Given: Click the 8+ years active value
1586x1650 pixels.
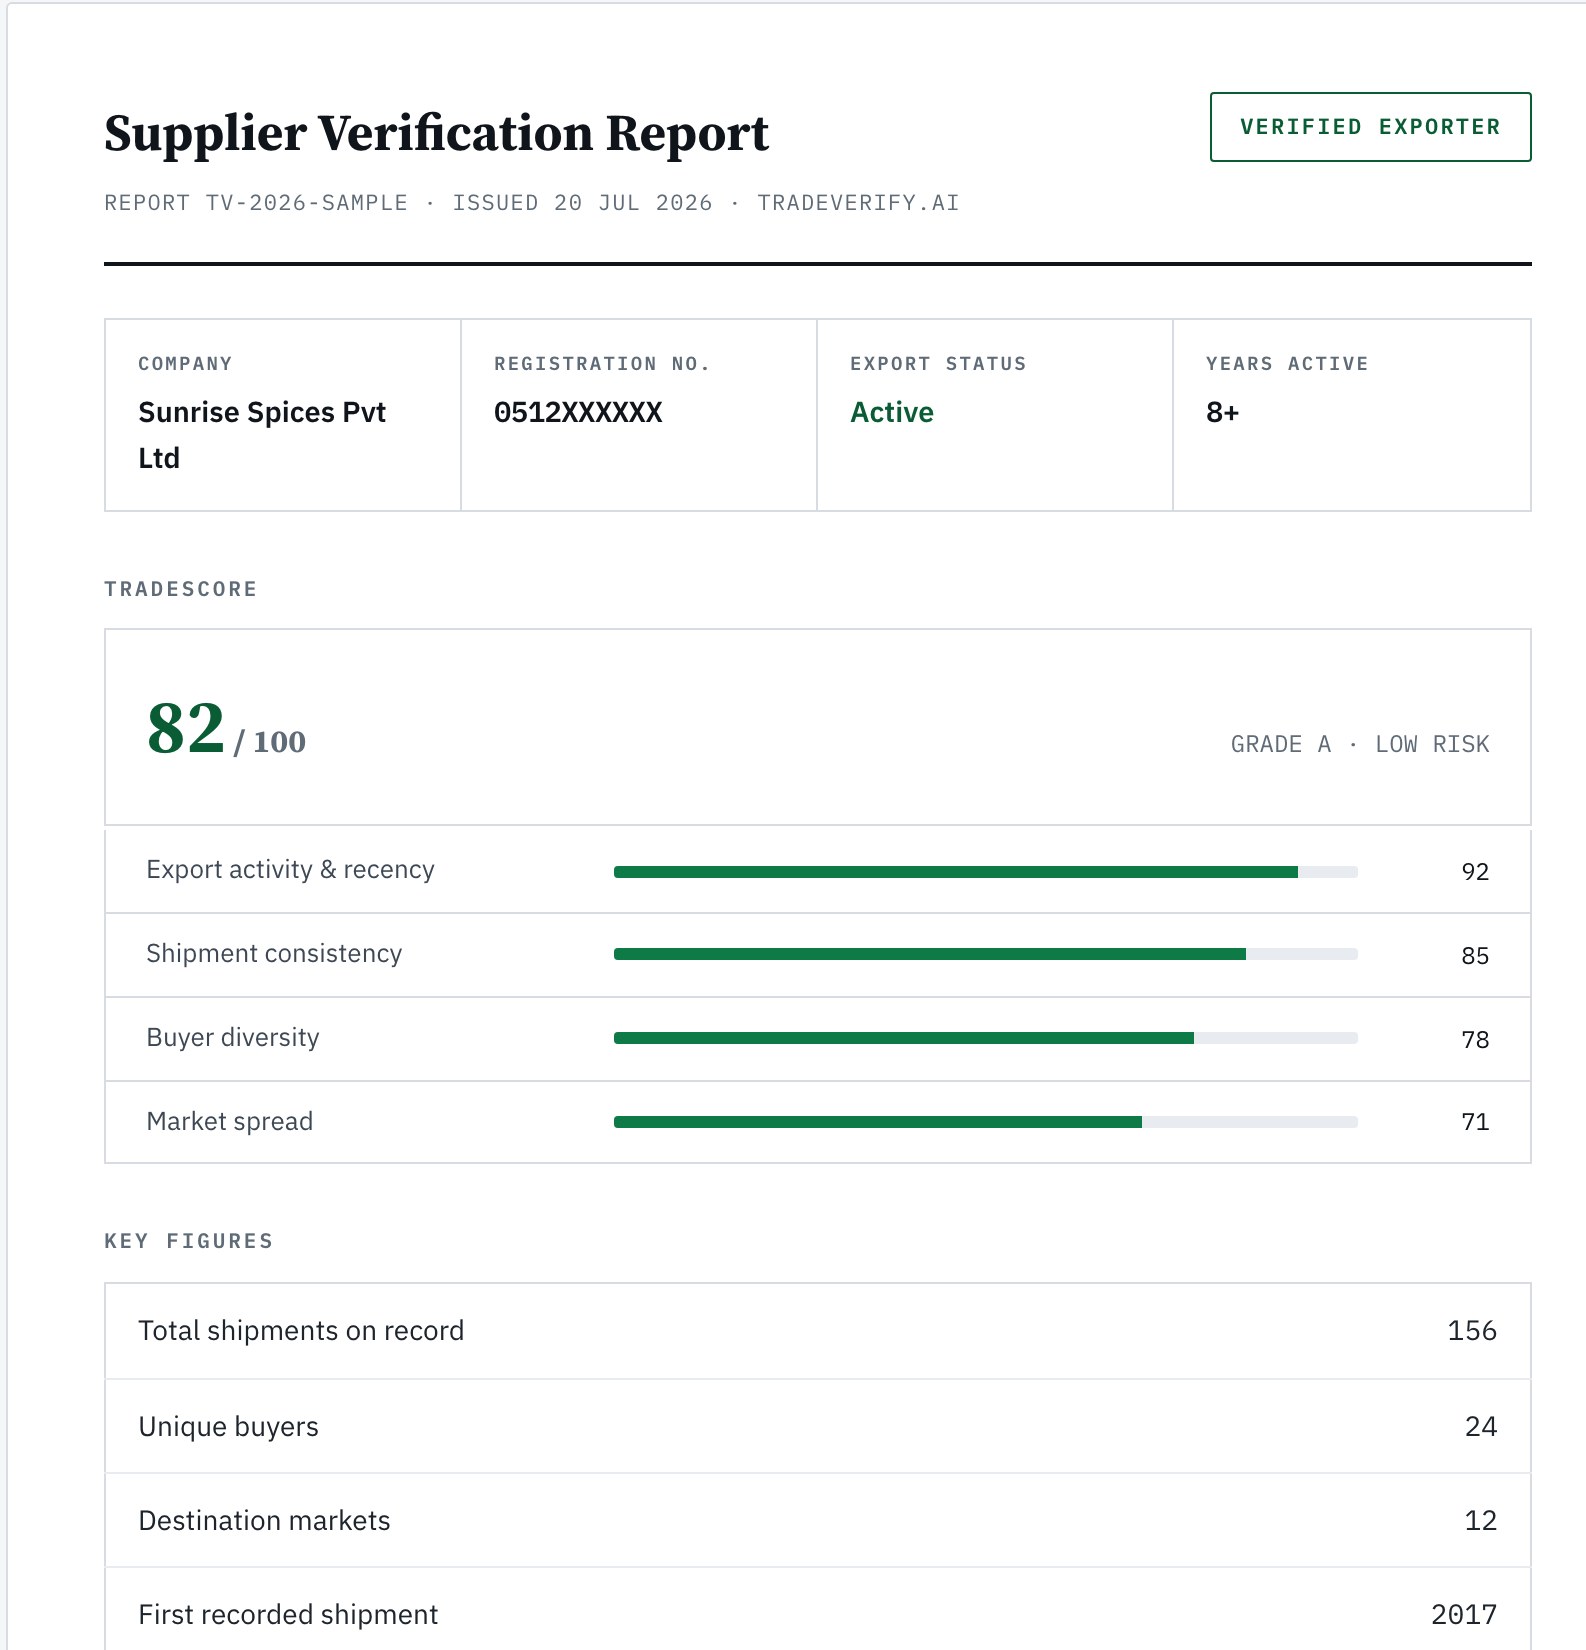Looking at the screenshot, I should click(x=1222, y=412).
